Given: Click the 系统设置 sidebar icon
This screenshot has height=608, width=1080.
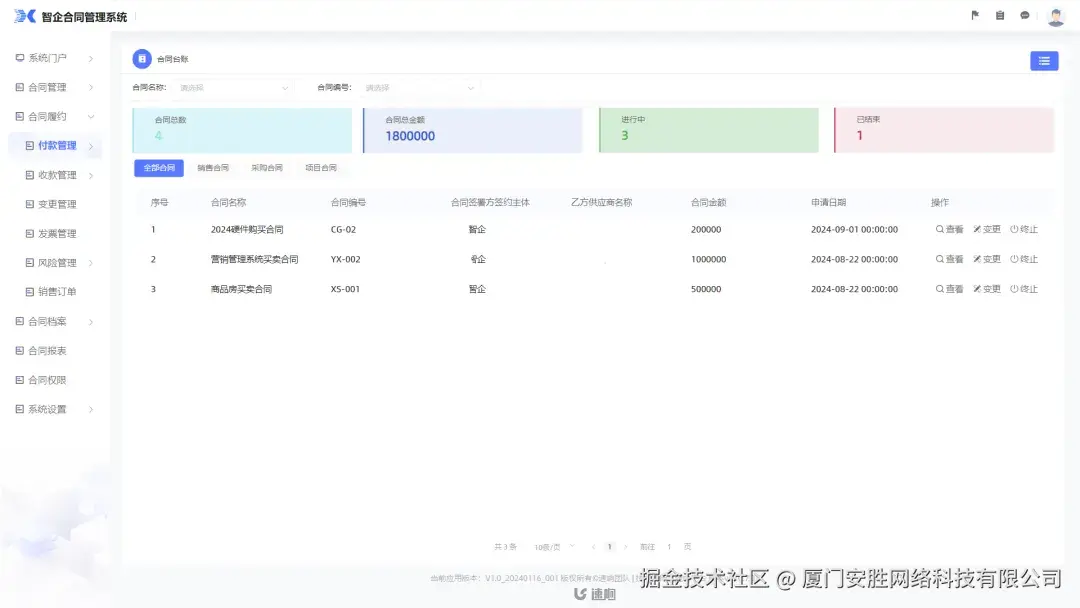Looking at the screenshot, I should (x=20, y=409).
